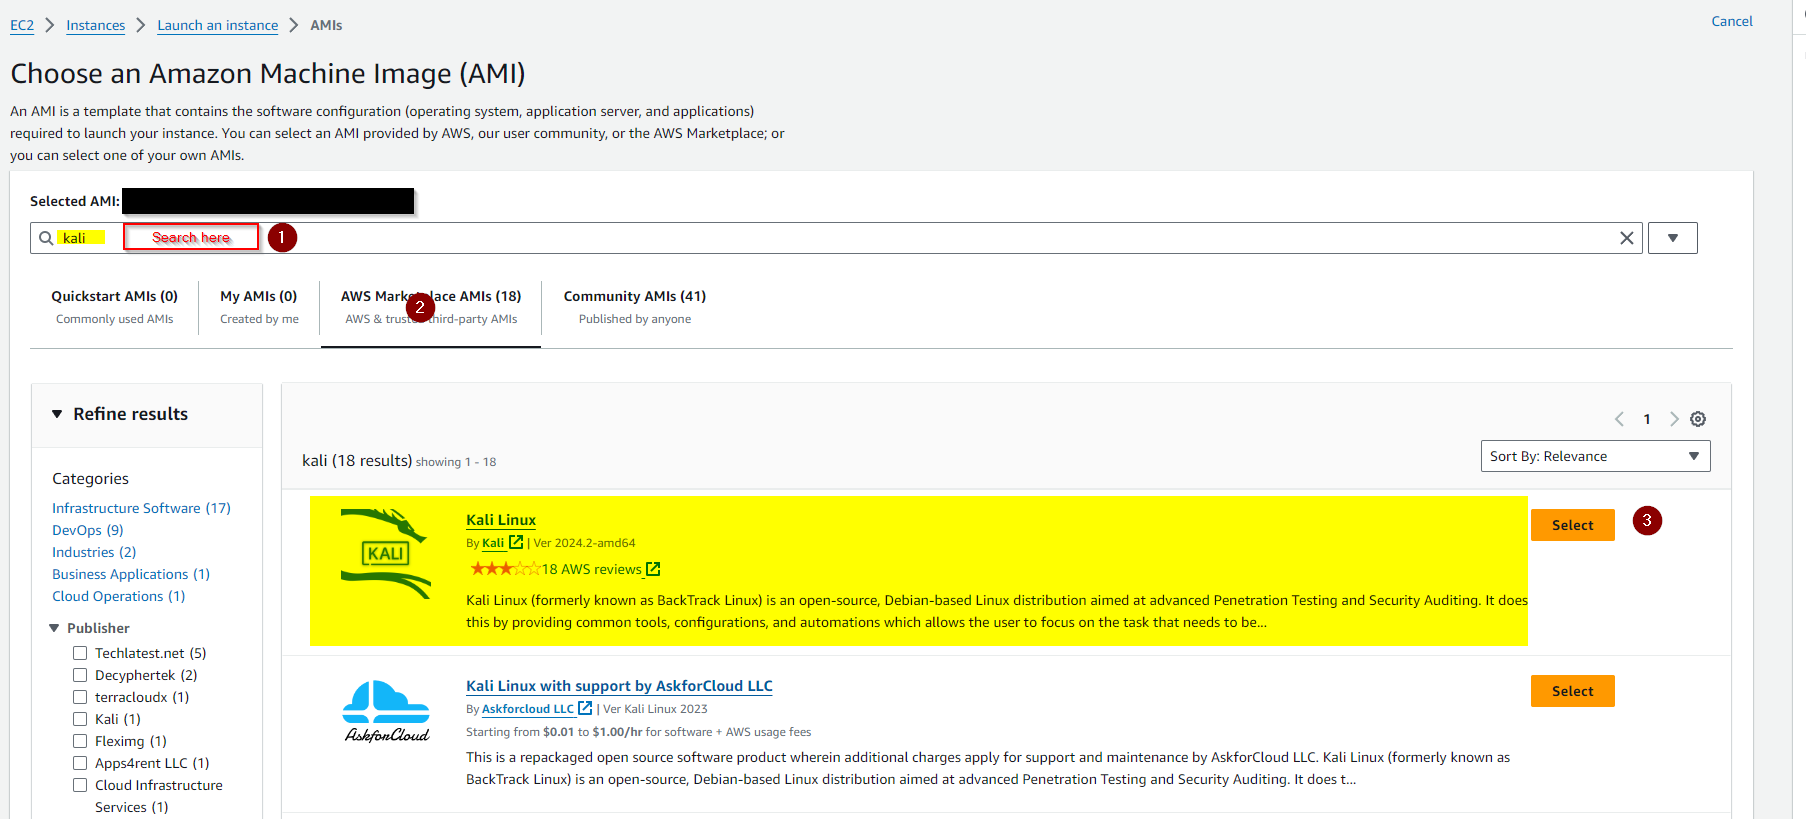The image size is (1806, 819).
Task: Check the Kali publisher checkbox
Action: point(80,719)
